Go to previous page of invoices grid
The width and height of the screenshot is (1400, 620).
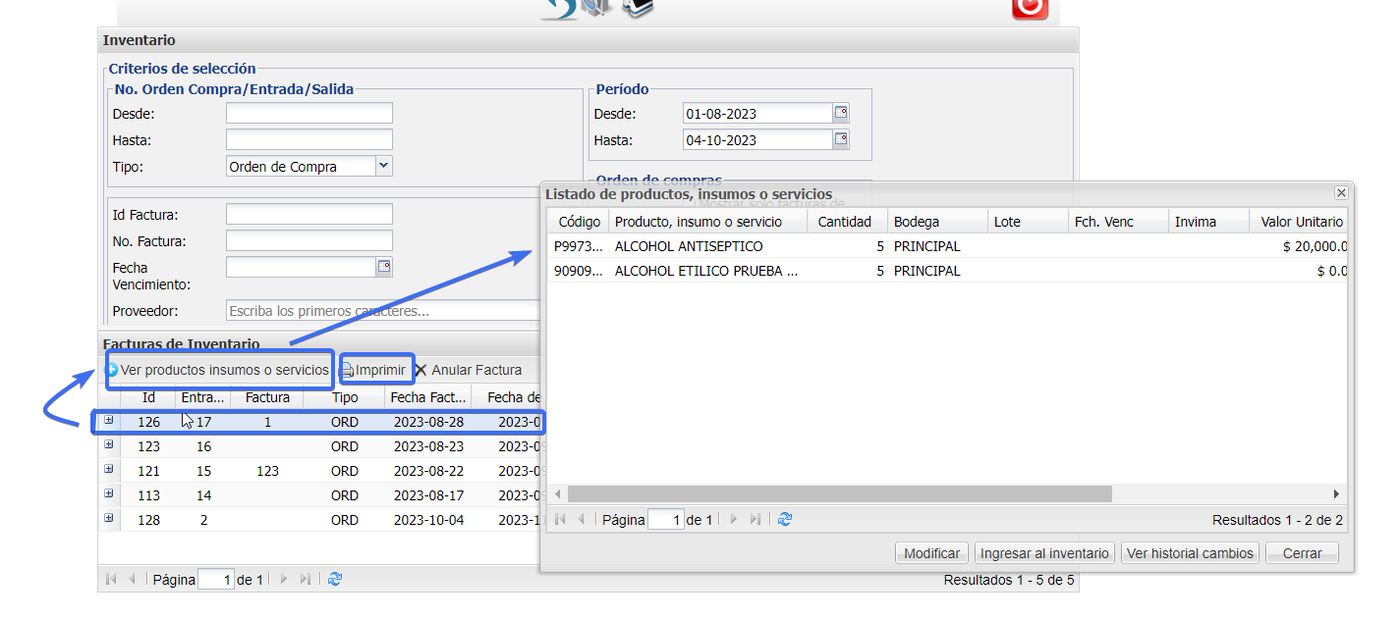click(131, 579)
